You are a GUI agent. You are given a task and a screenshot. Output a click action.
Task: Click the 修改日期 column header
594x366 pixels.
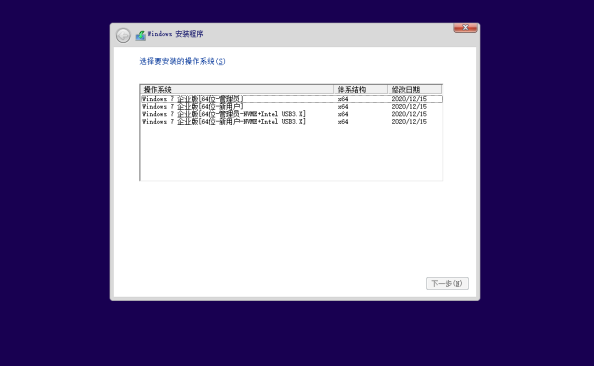click(x=414, y=89)
